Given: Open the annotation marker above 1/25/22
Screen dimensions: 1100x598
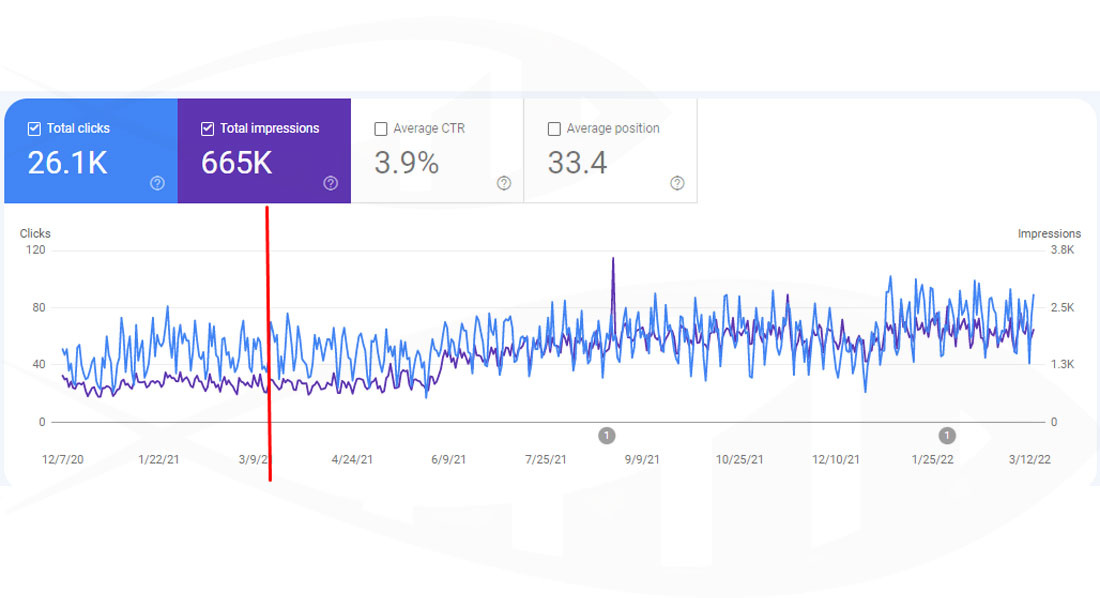Looking at the screenshot, I should pyautogui.click(x=946, y=435).
